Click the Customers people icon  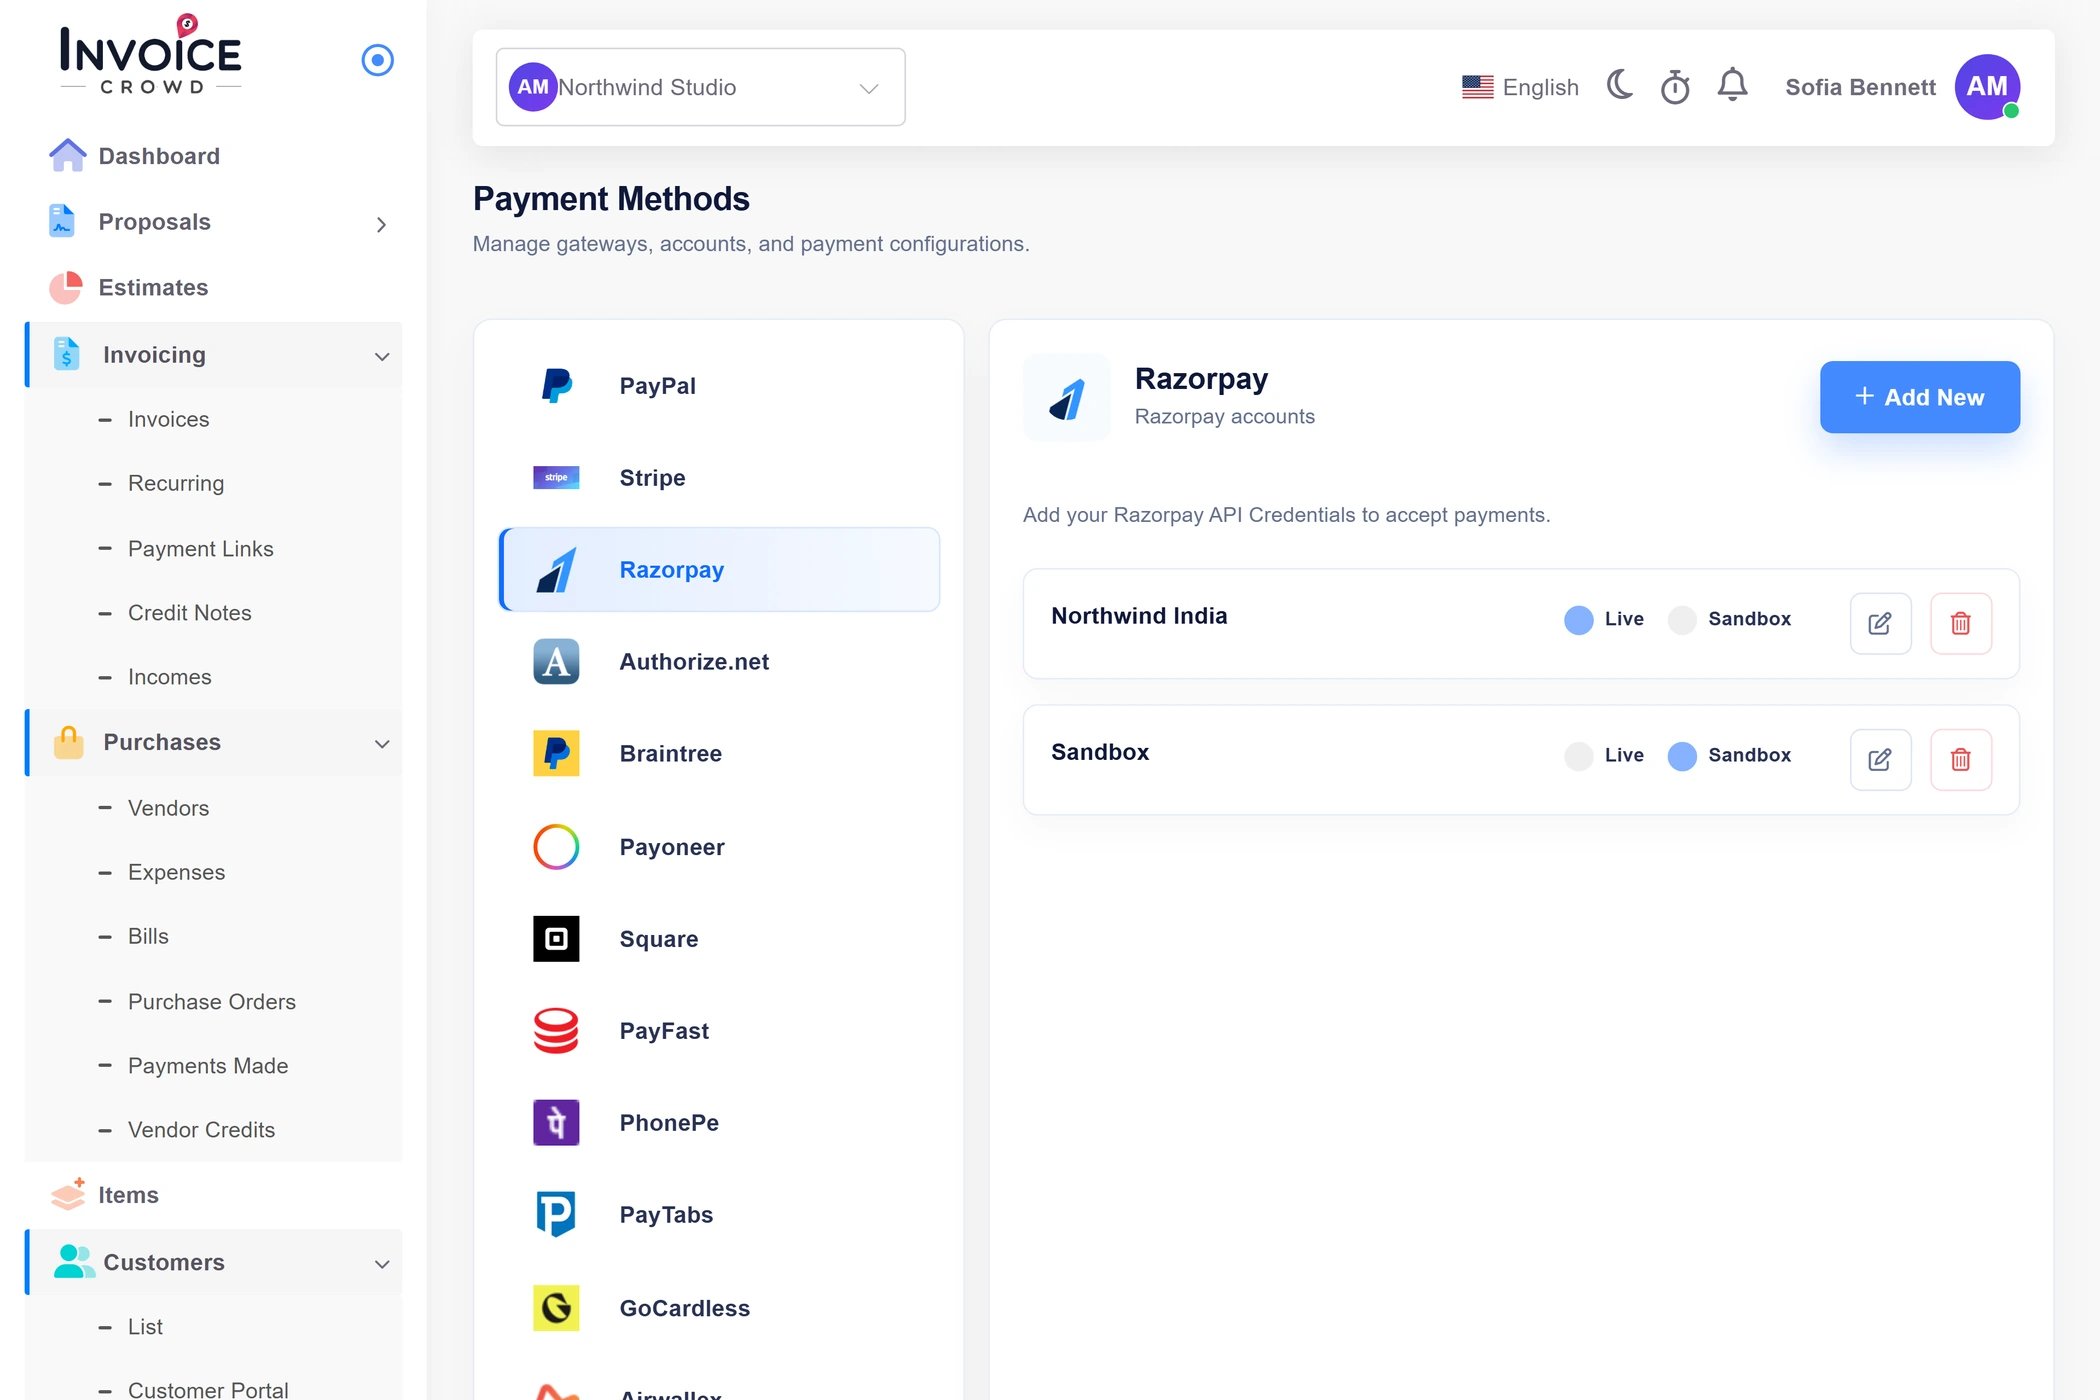click(73, 1262)
